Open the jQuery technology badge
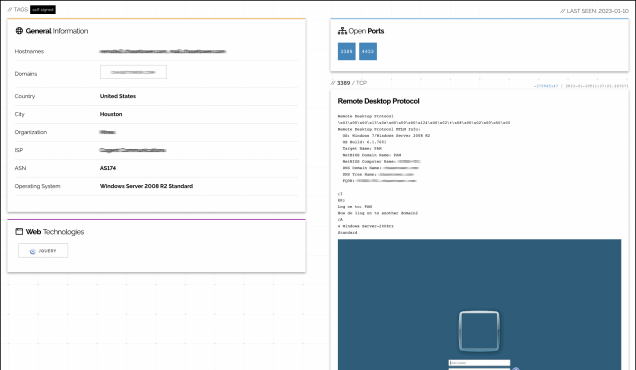 point(43,251)
